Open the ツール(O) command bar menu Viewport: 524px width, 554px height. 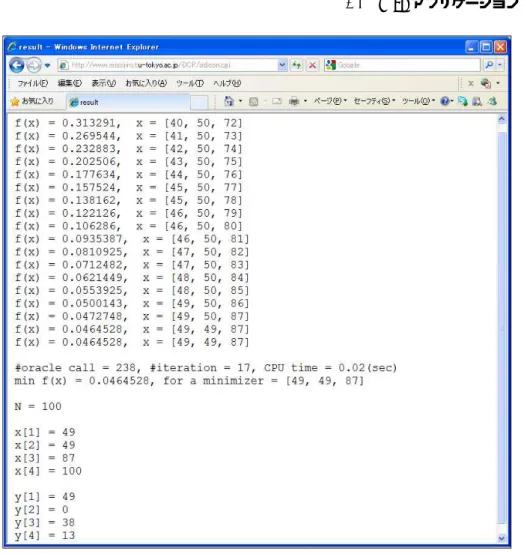click(x=418, y=101)
